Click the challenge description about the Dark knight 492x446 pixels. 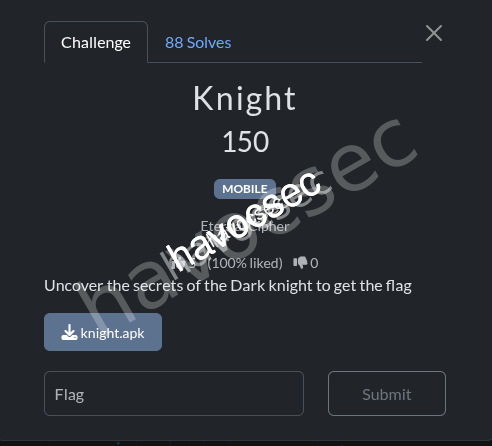[x=228, y=286]
